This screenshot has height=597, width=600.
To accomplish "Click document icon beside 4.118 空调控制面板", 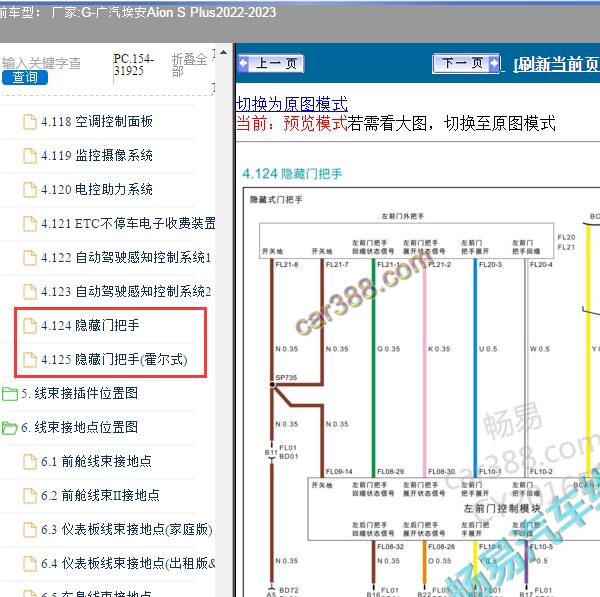I will pos(30,122).
